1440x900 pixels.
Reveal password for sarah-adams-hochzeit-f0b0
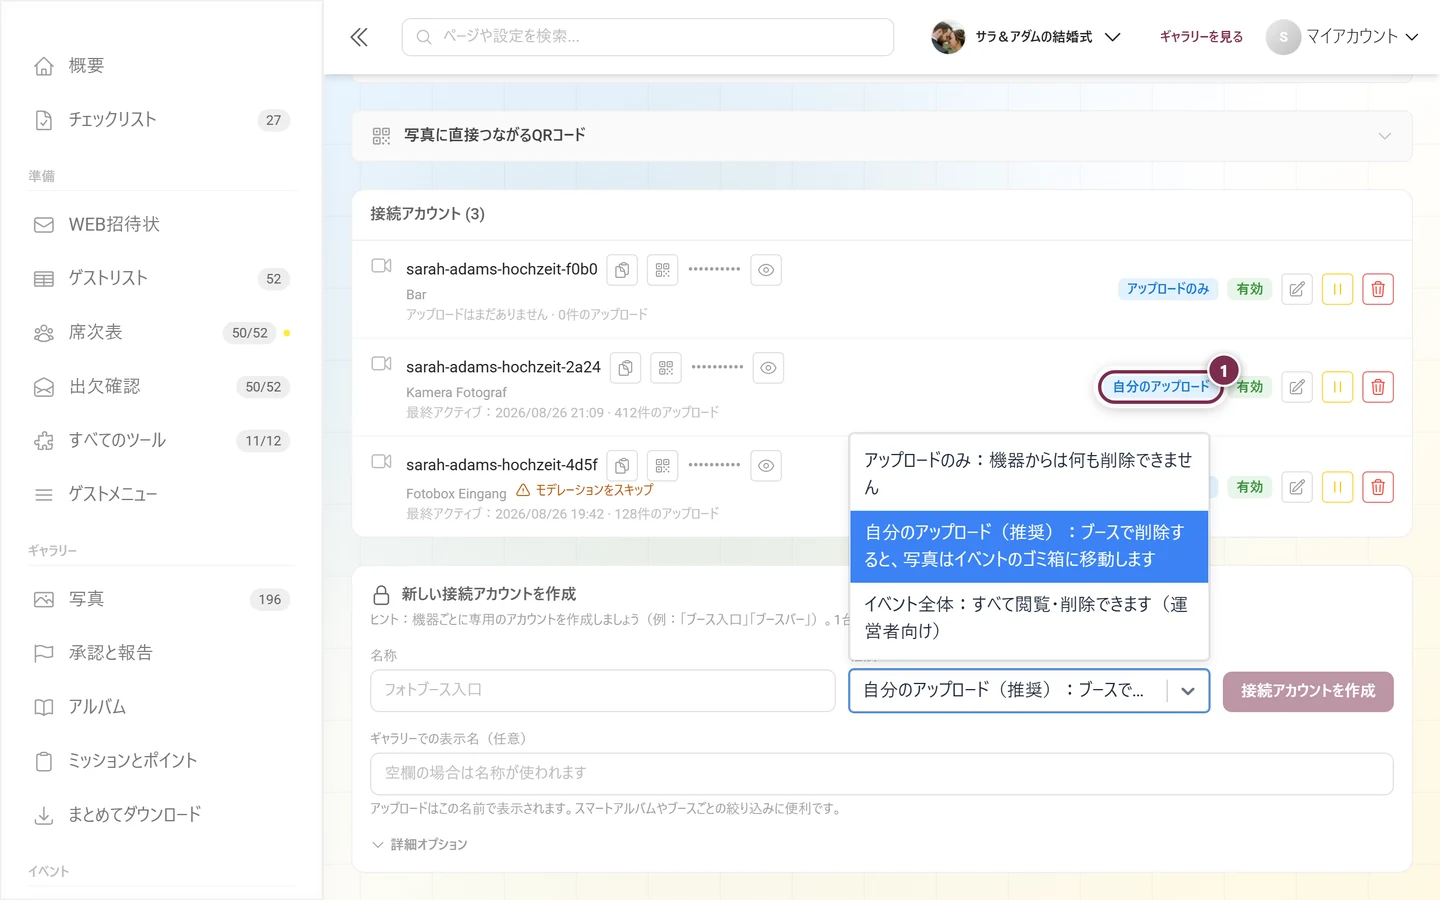point(766,270)
